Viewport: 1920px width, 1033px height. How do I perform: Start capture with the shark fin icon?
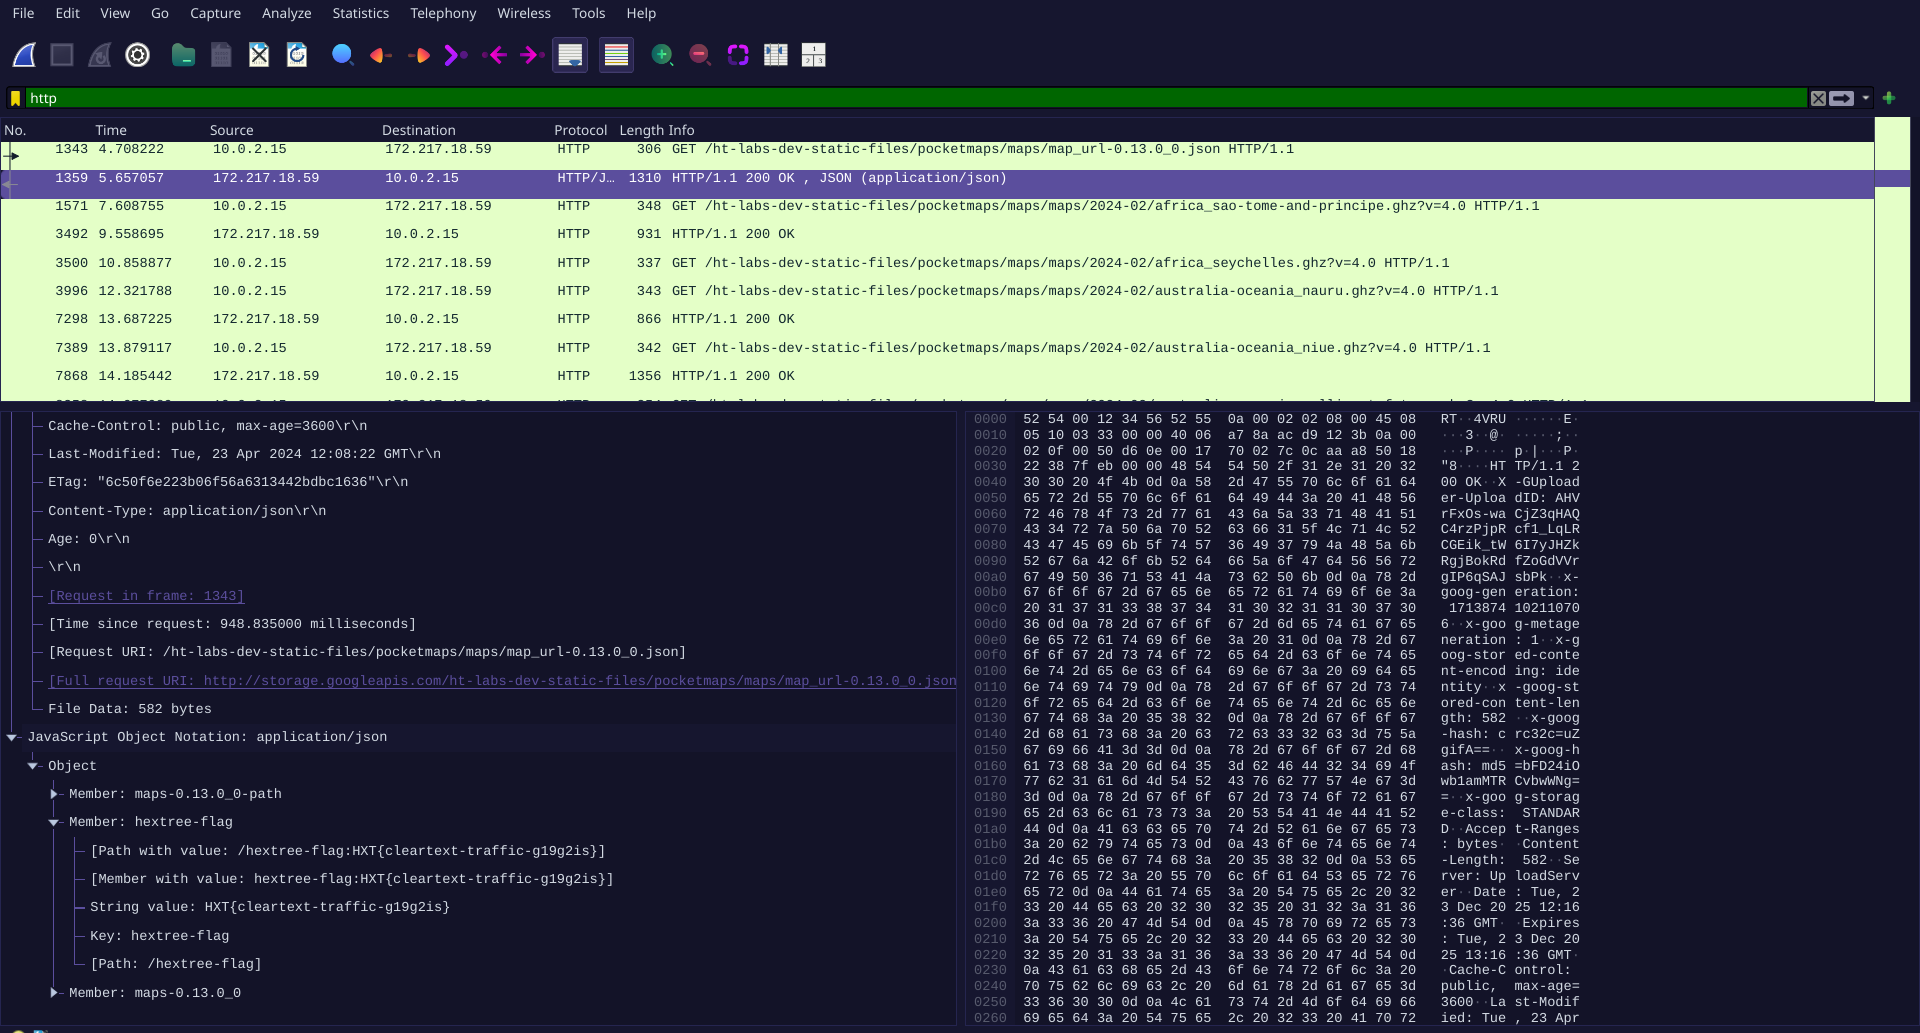click(24, 55)
